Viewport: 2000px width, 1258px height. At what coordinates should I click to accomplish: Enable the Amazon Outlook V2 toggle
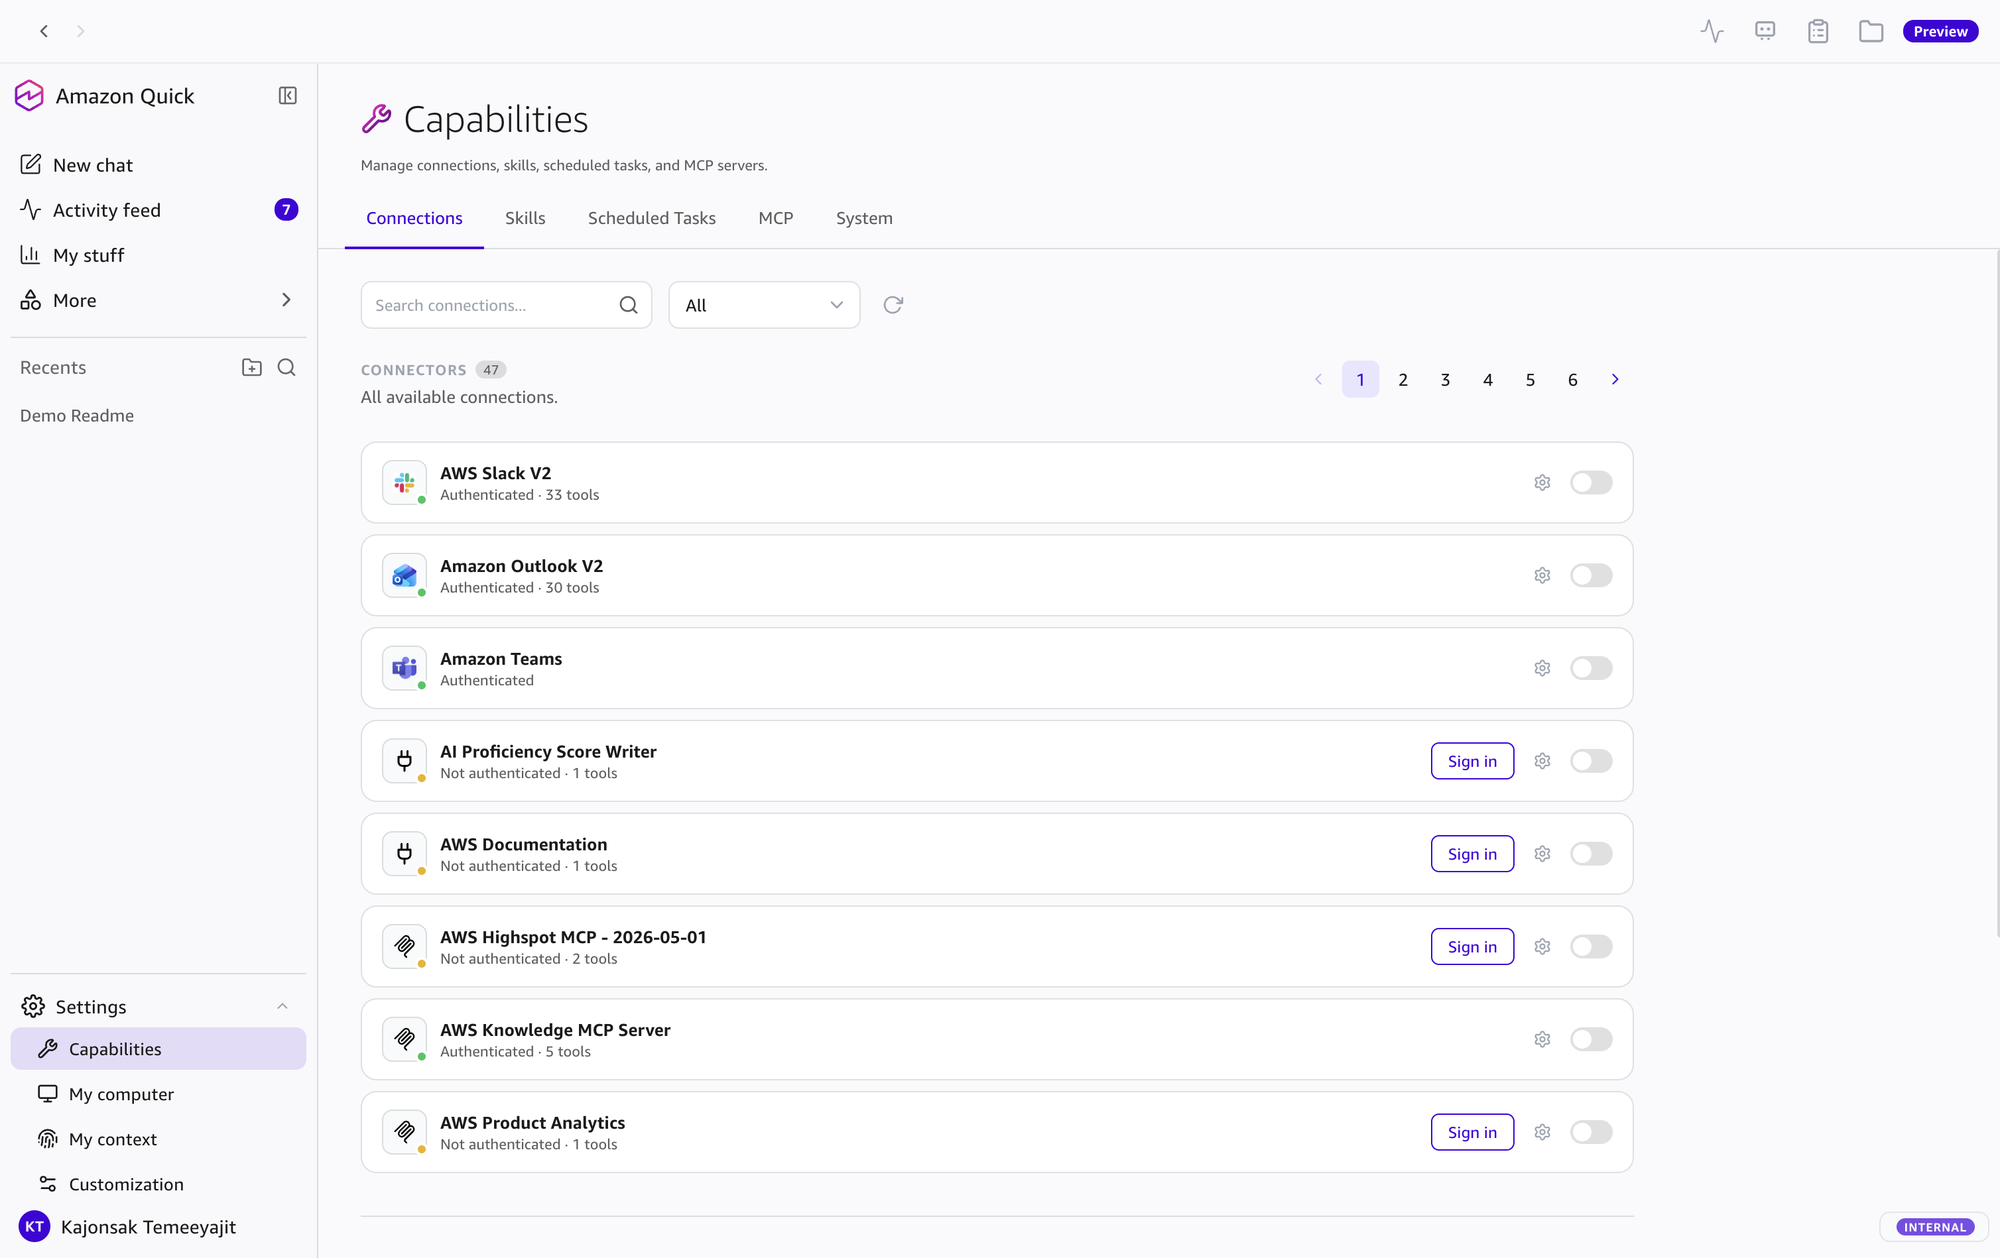coord(1591,576)
